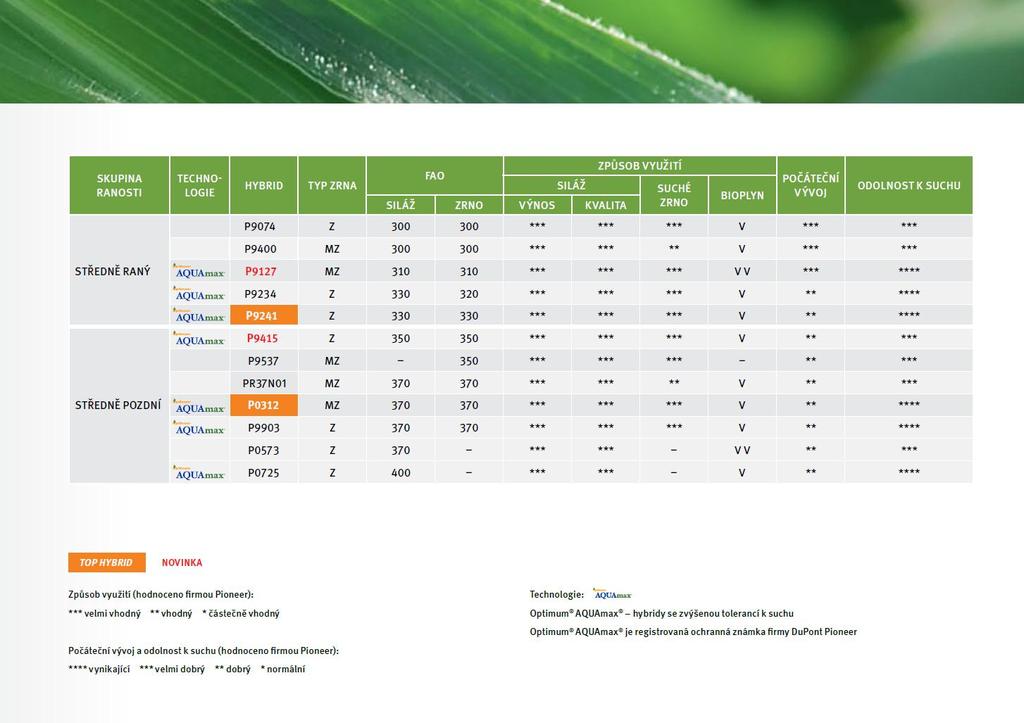This screenshot has width=1024, height=723.
Task: Click the 'ZRNO' subheader under FAO
Action: point(469,205)
